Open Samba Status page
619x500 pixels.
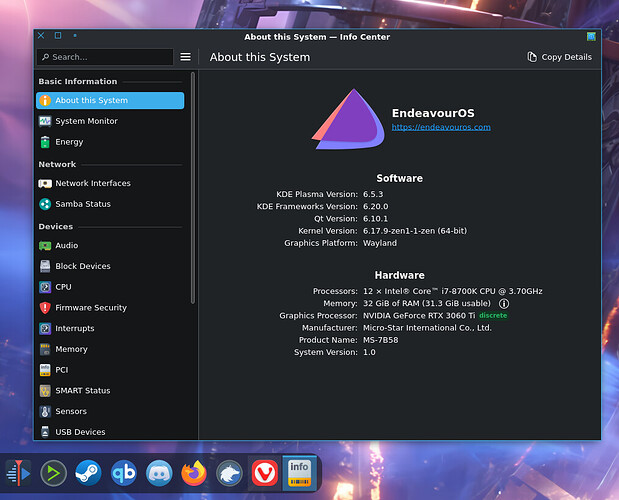82,204
